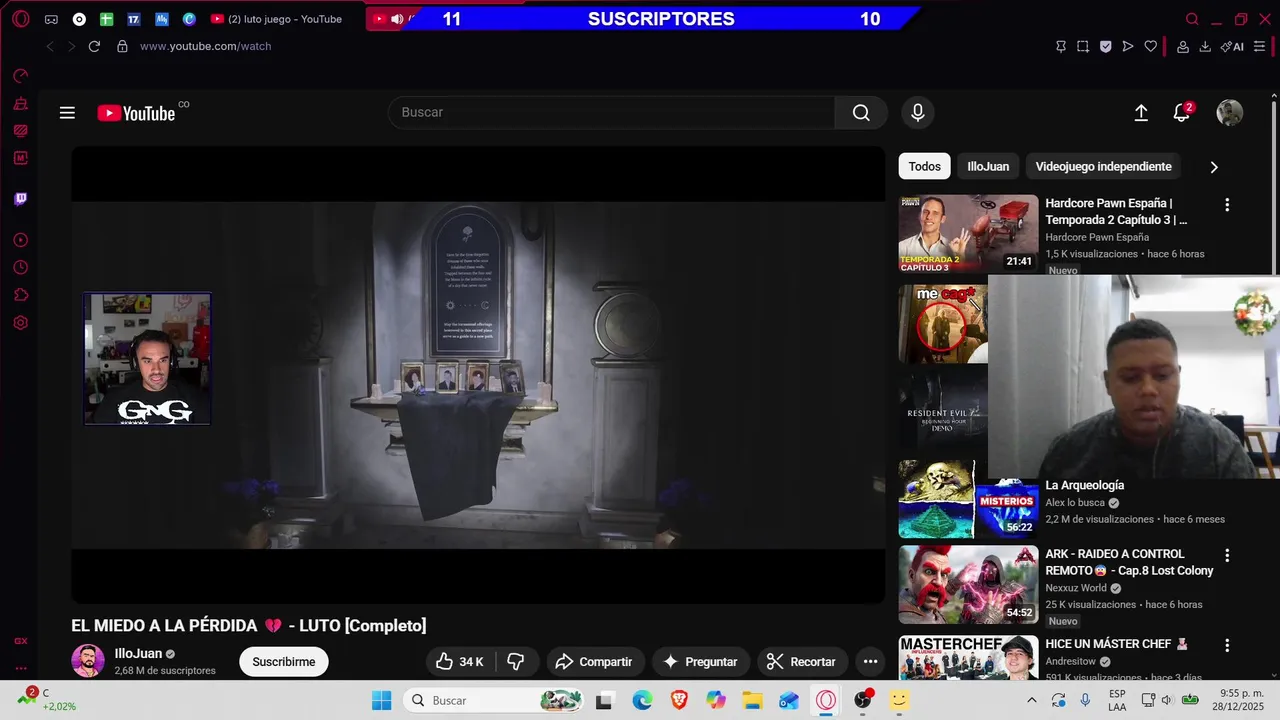Screen dimensions: 1280x720
Task: Open more video actions three-dots menu
Action: click(x=870, y=661)
